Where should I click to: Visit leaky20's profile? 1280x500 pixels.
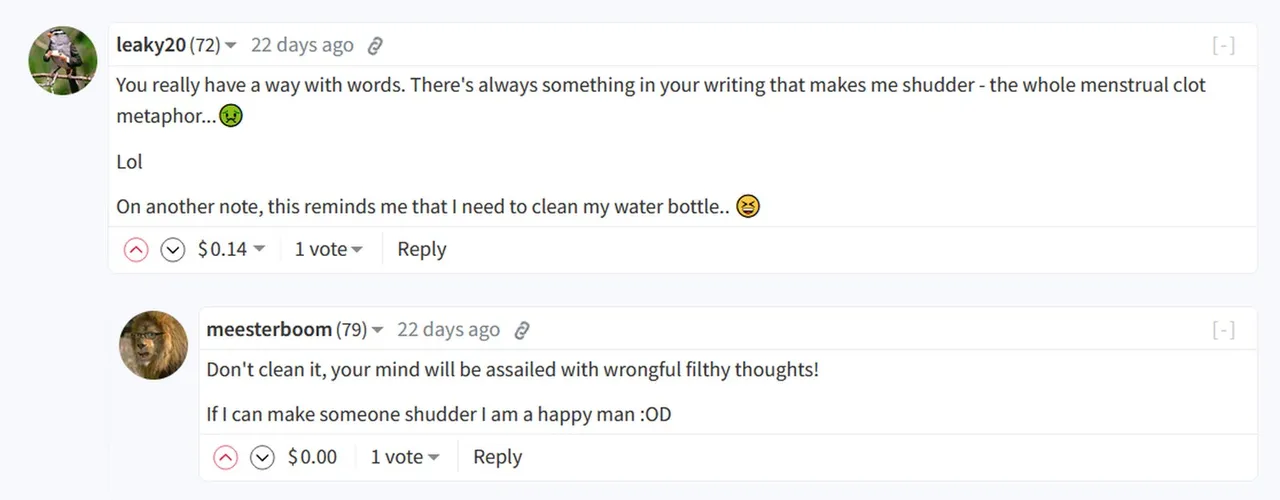[151, 46]
